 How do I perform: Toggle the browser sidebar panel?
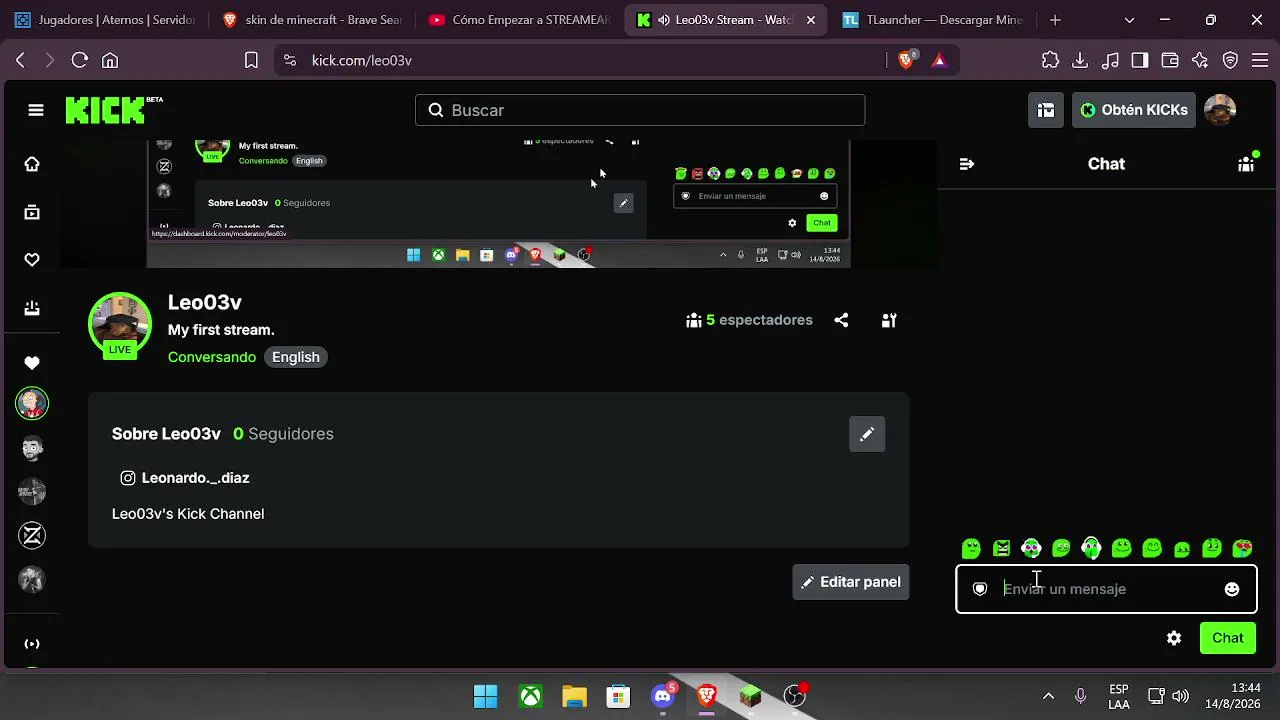(x=1140, y=60)
